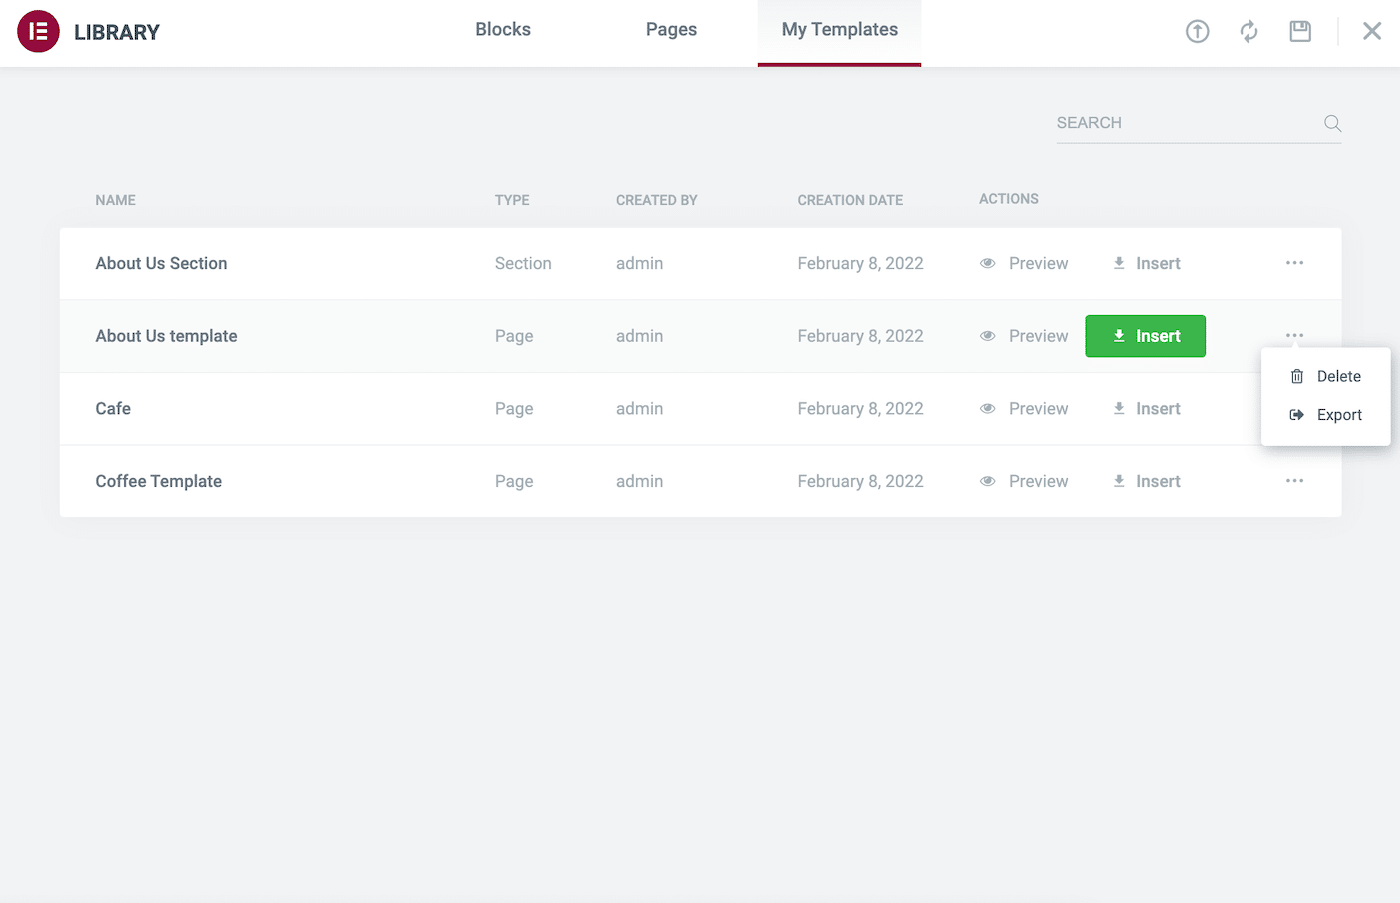
Task: Click the search magnifier icon
Action: [1332, 123]
